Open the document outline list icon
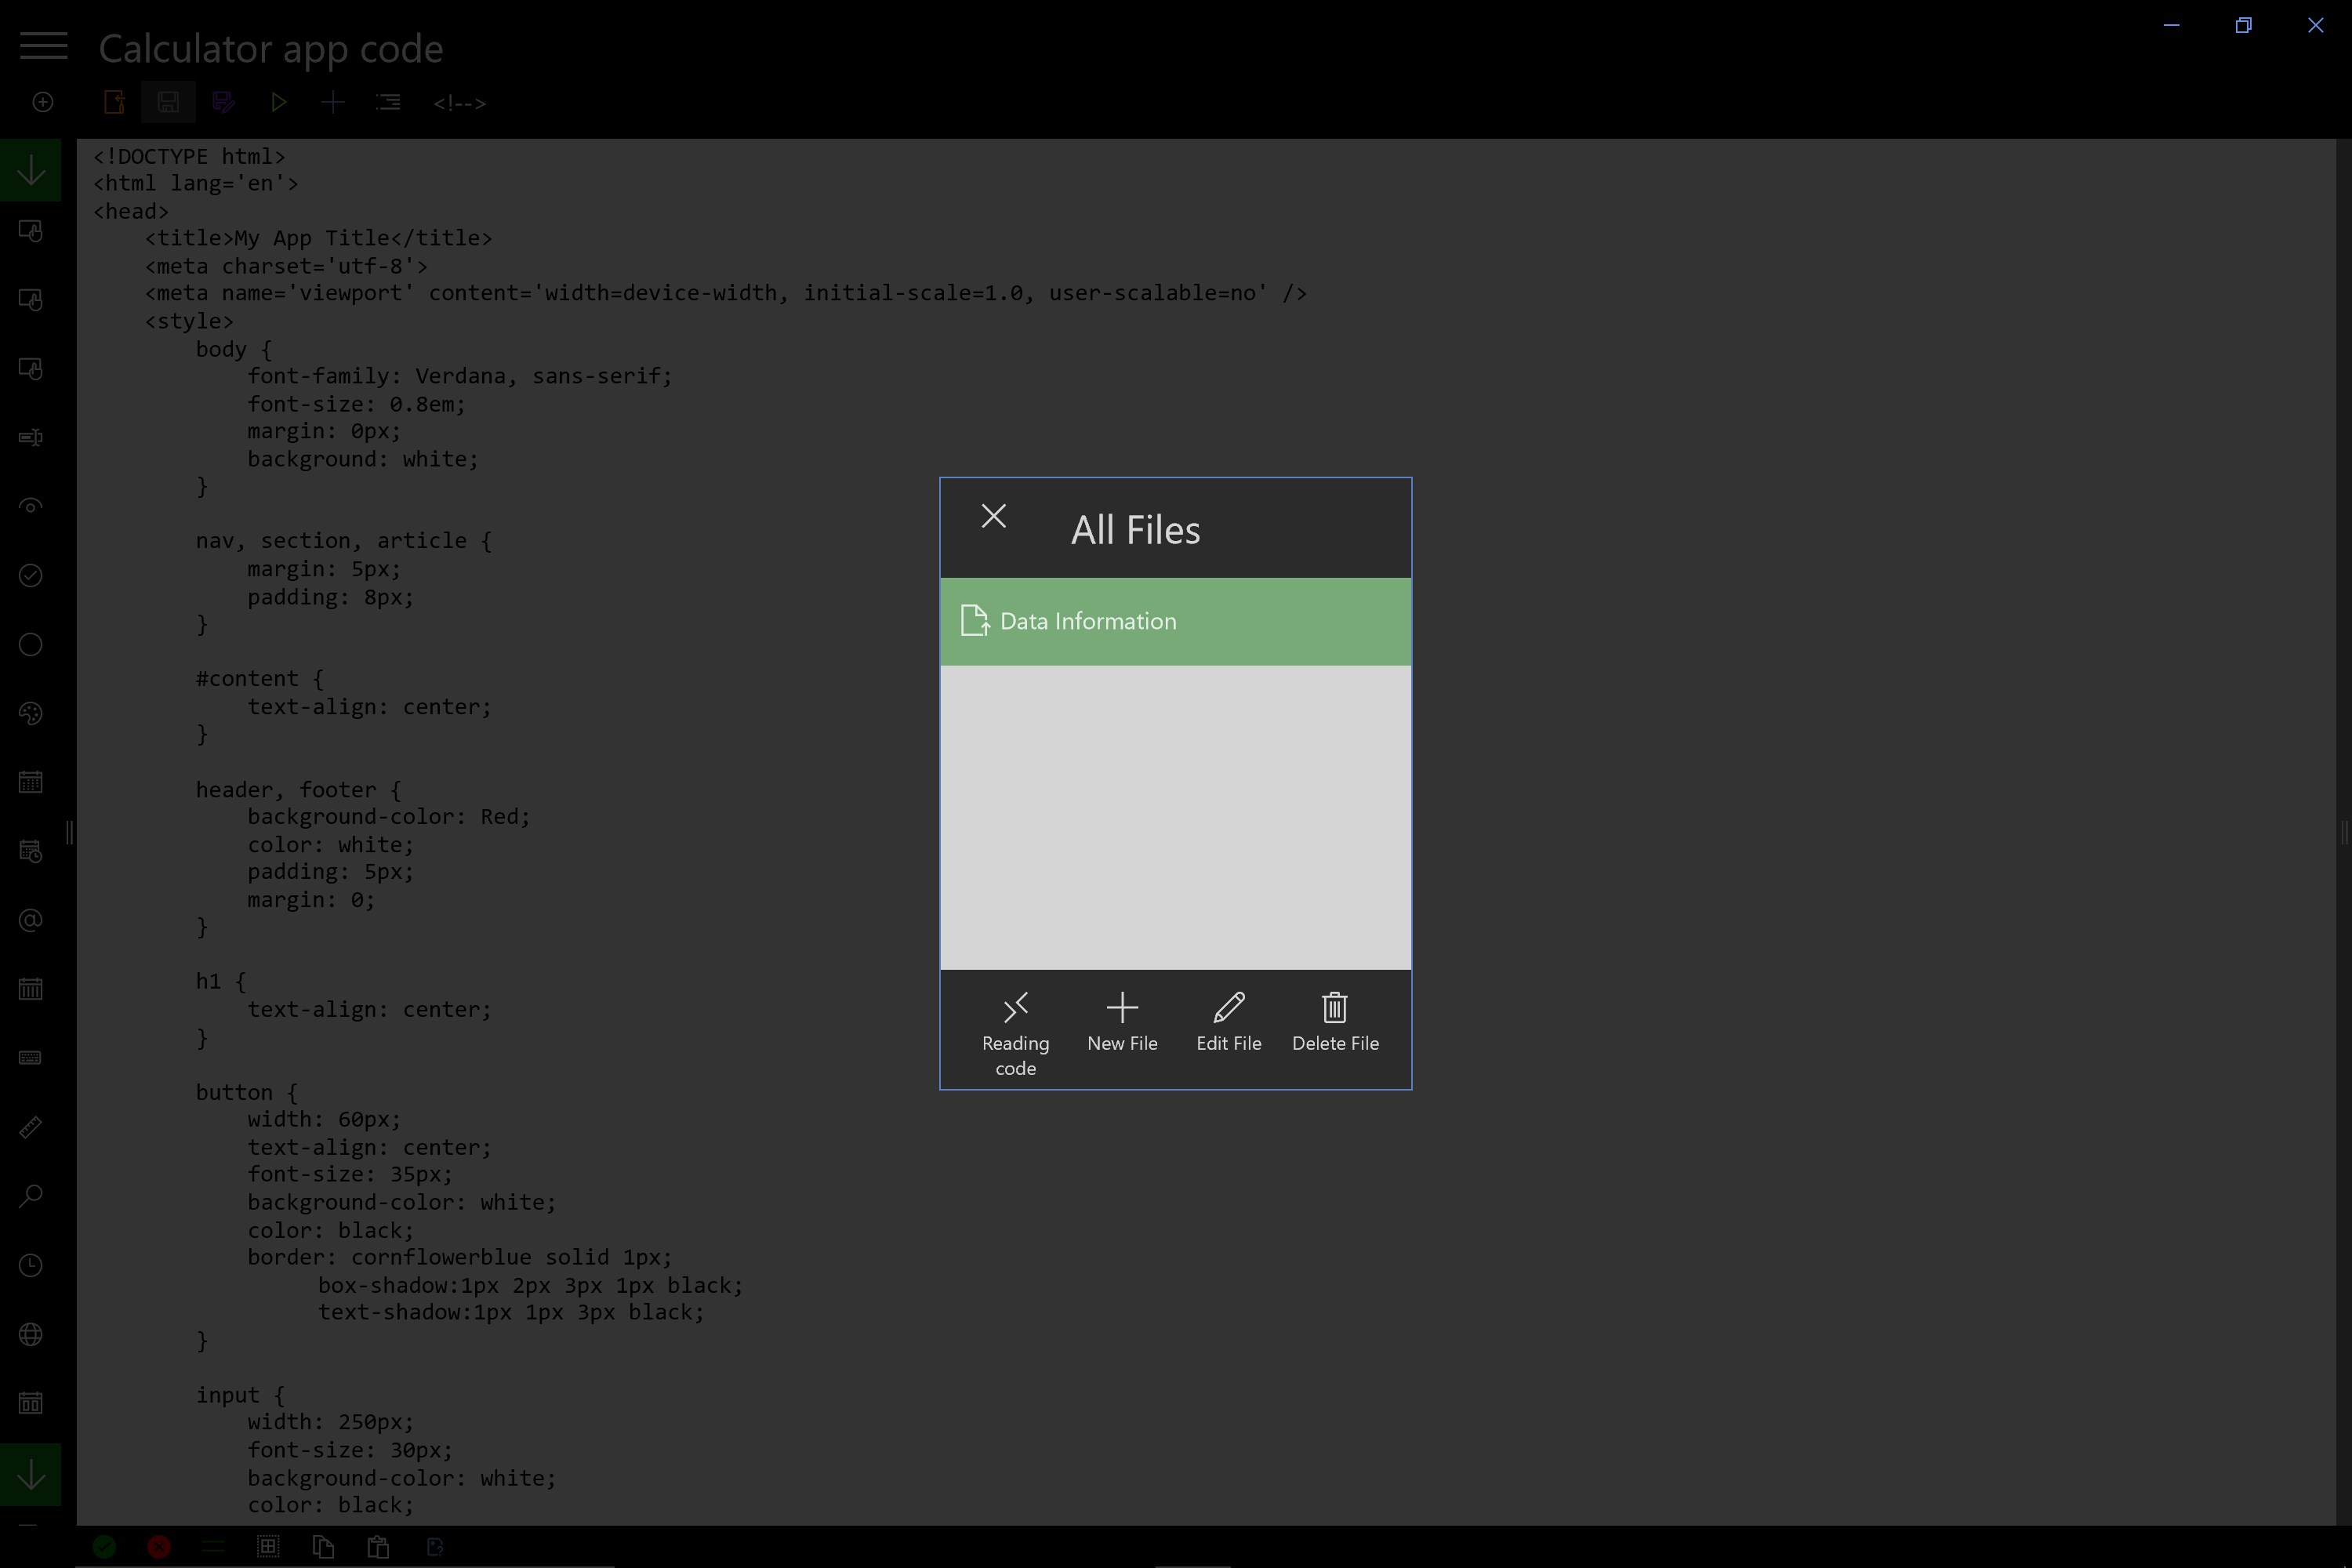 pyautogui.click(x=388, y=101)
